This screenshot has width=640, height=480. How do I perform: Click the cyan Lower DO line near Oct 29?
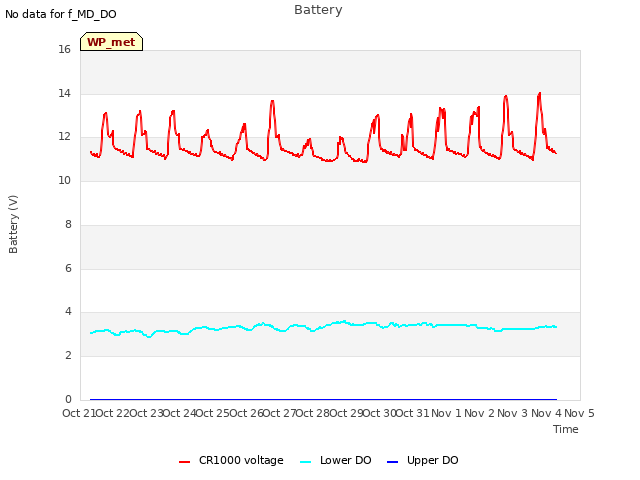pyautogui.click(x=344, y=322)
